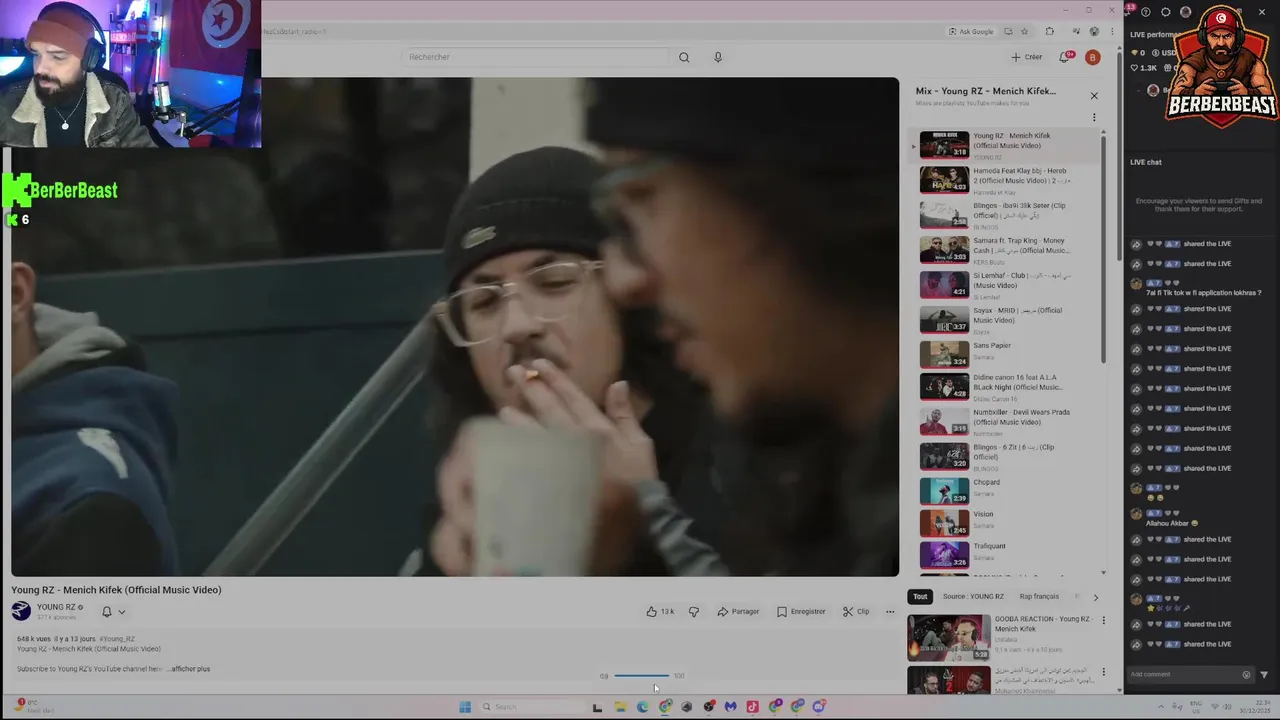Open TikTok Live Studio from the taskbar

point(752,707)
